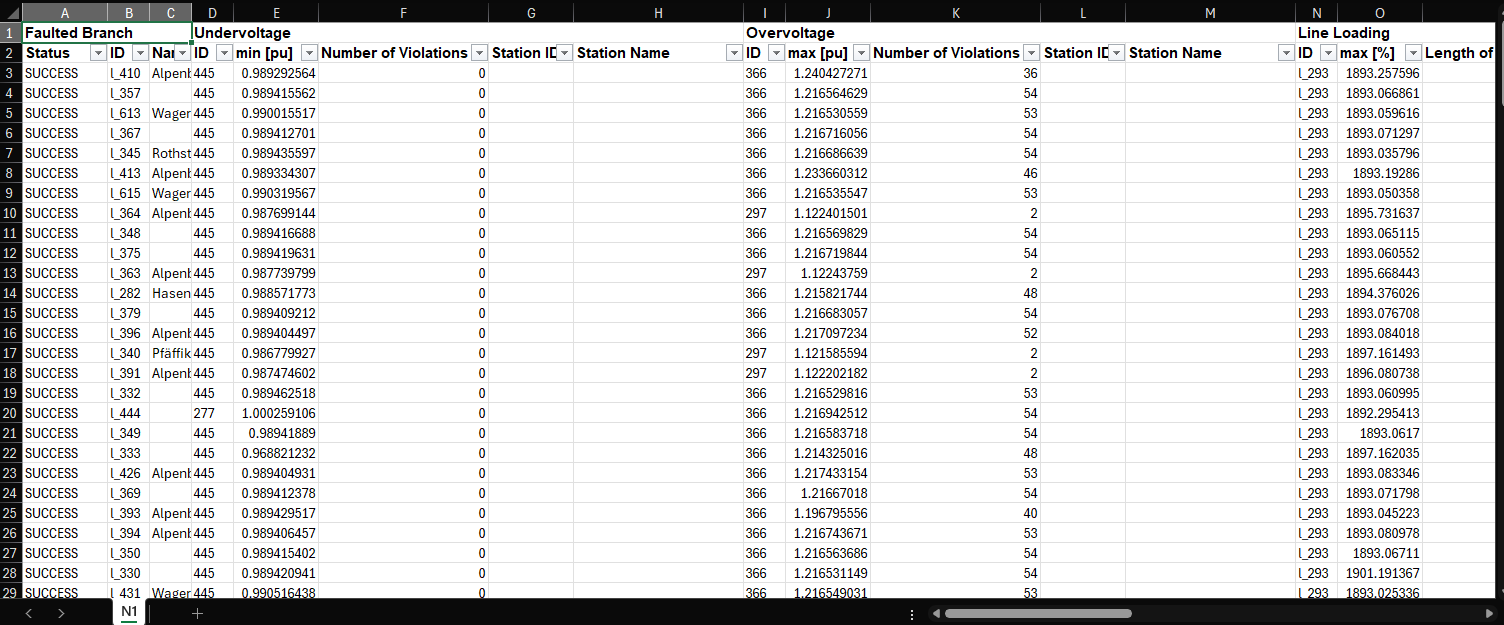Image resolution: width=1504 pixels, height=625 pixels.
Task: Click the Select All corner triangle
Action: (x=11, y=12)
